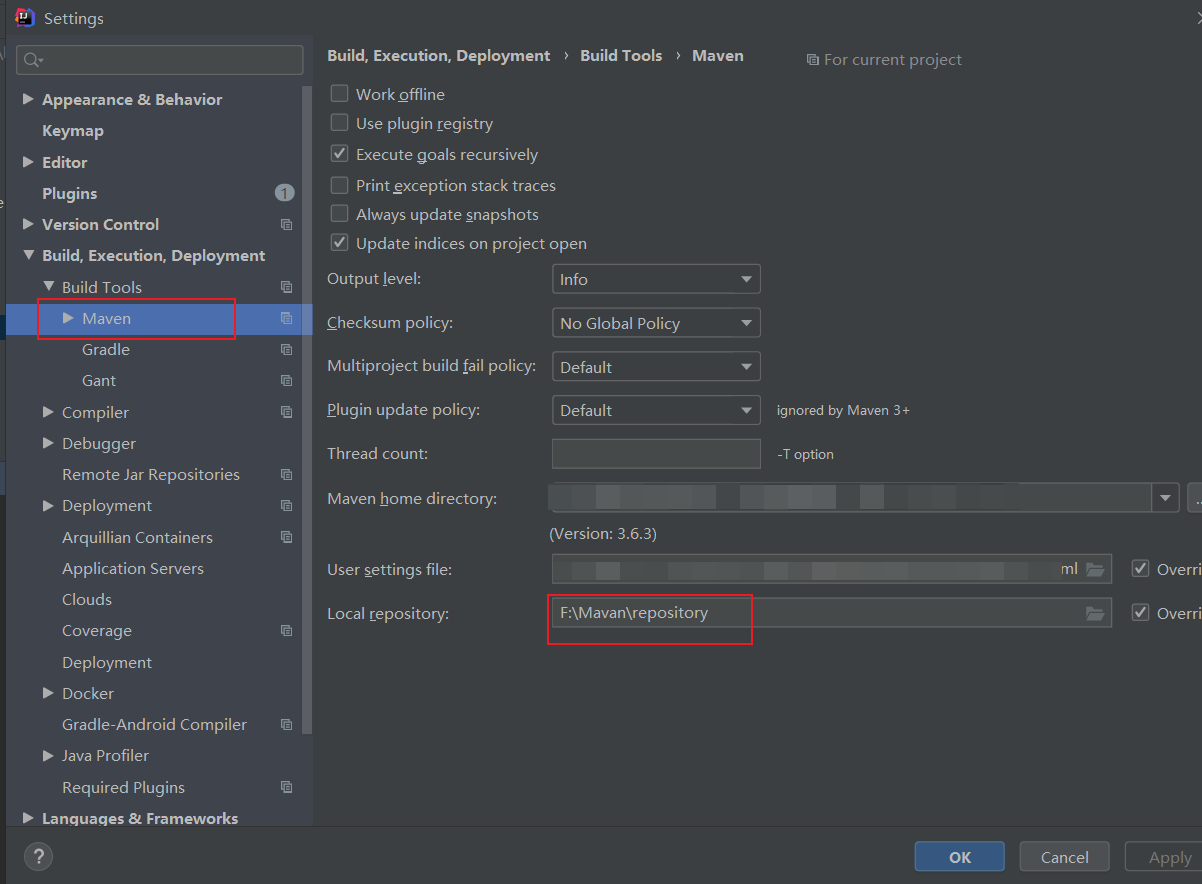Screen dimensions: 1202x884
Task: Expand the Java Profiler node arrow
Action: tap(48, 756)
